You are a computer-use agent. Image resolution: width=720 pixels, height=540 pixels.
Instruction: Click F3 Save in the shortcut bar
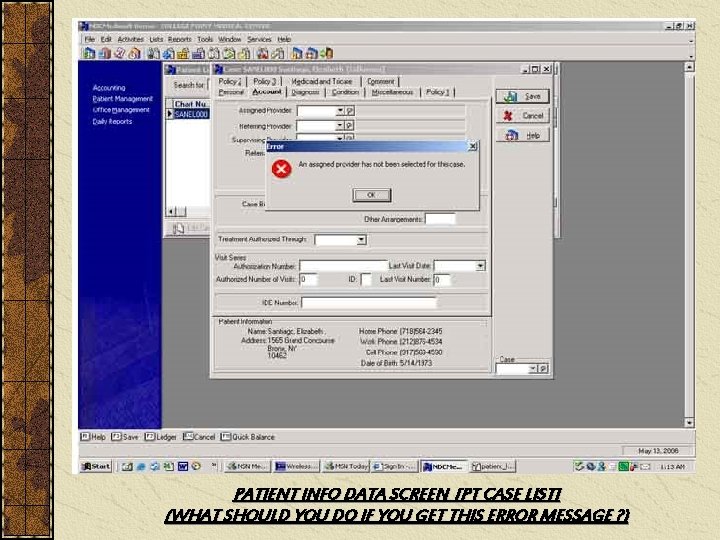coord(125,437)
